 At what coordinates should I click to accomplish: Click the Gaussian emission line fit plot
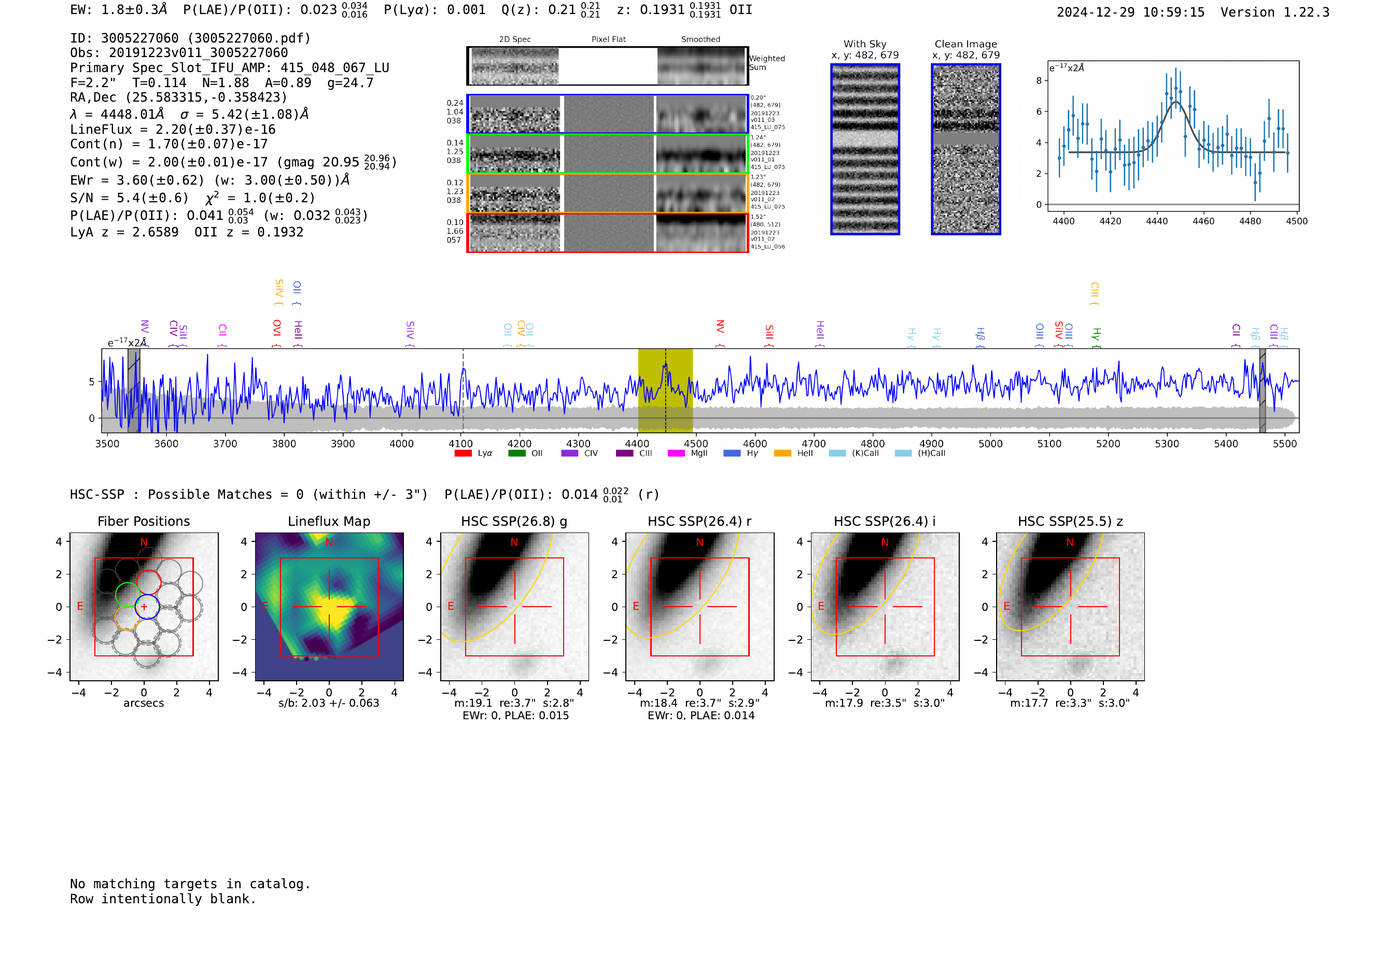(1172, 136)
